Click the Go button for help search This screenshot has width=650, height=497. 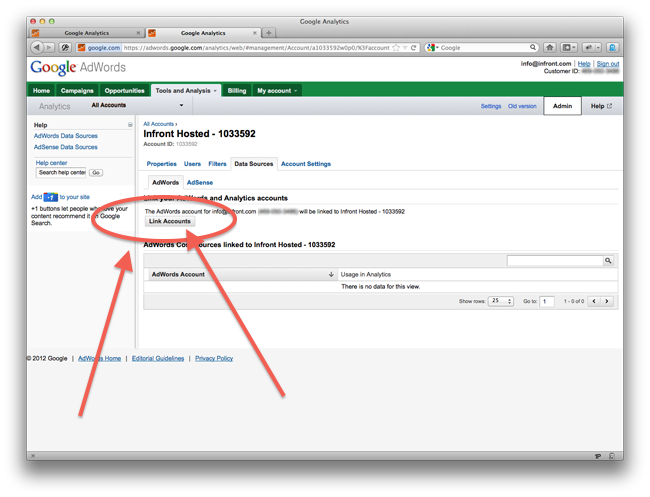96,172
